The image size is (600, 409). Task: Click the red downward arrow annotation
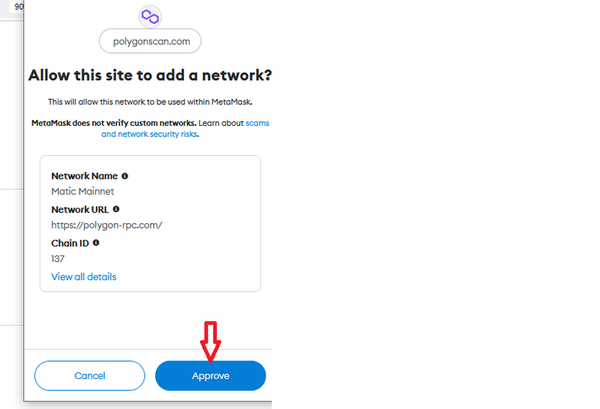[210, 342]
